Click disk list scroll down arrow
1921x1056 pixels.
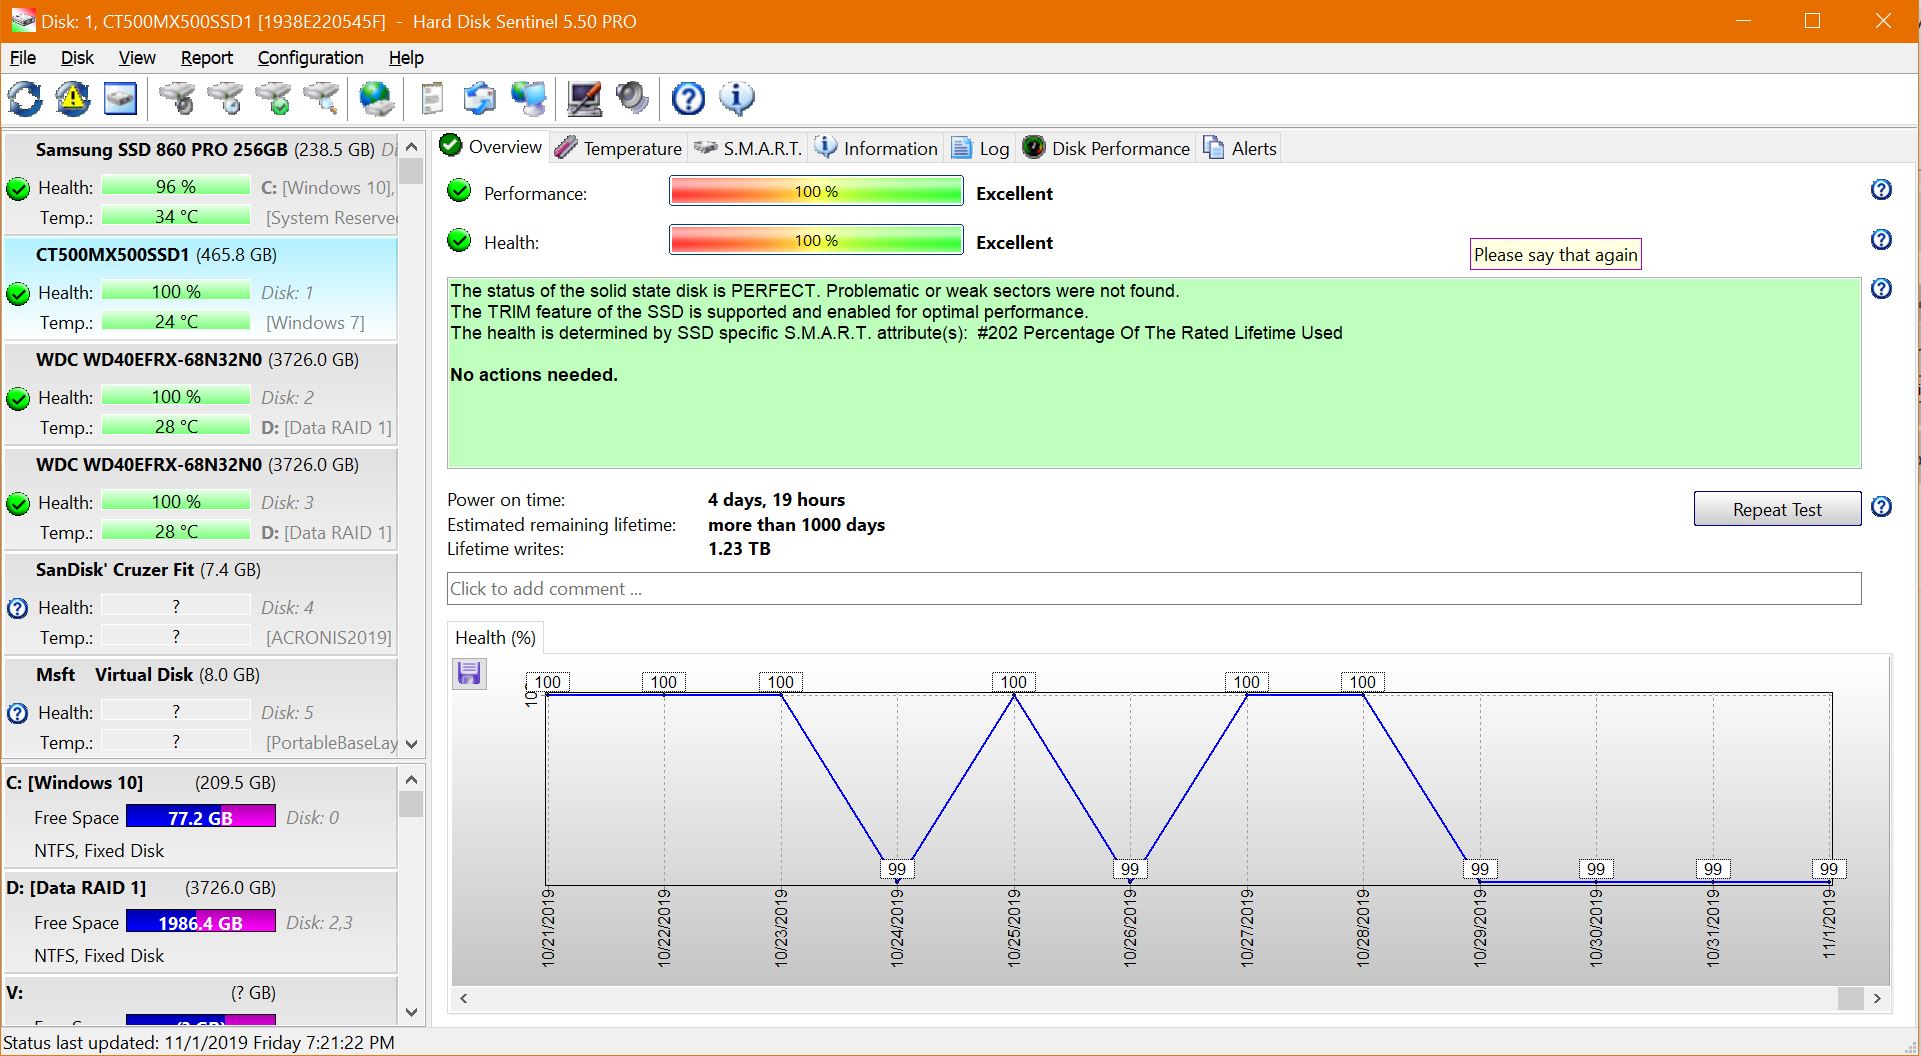pos(411,745)
